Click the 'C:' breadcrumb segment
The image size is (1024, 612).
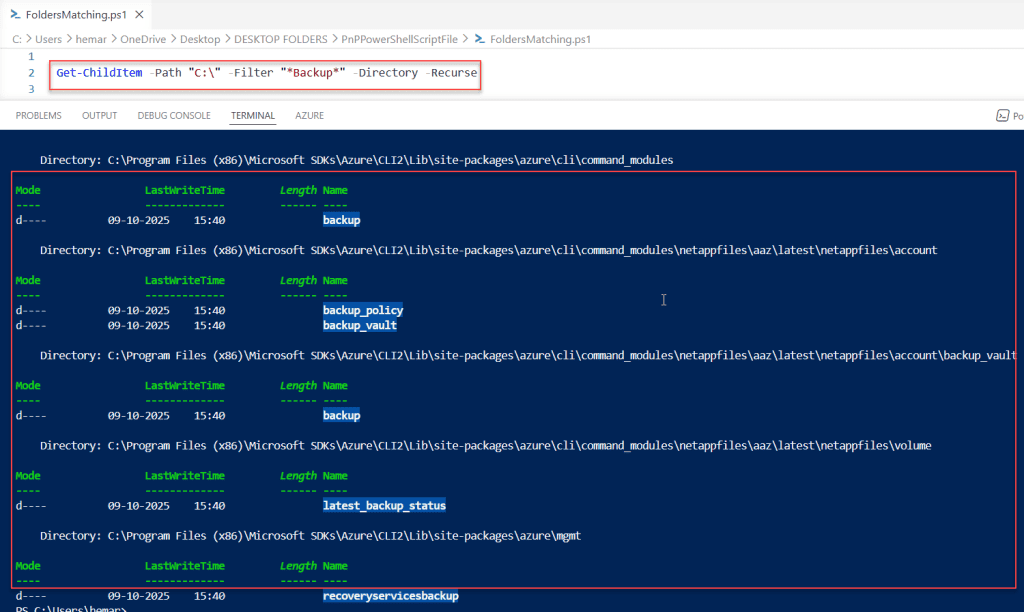click(x=17, y=39)
